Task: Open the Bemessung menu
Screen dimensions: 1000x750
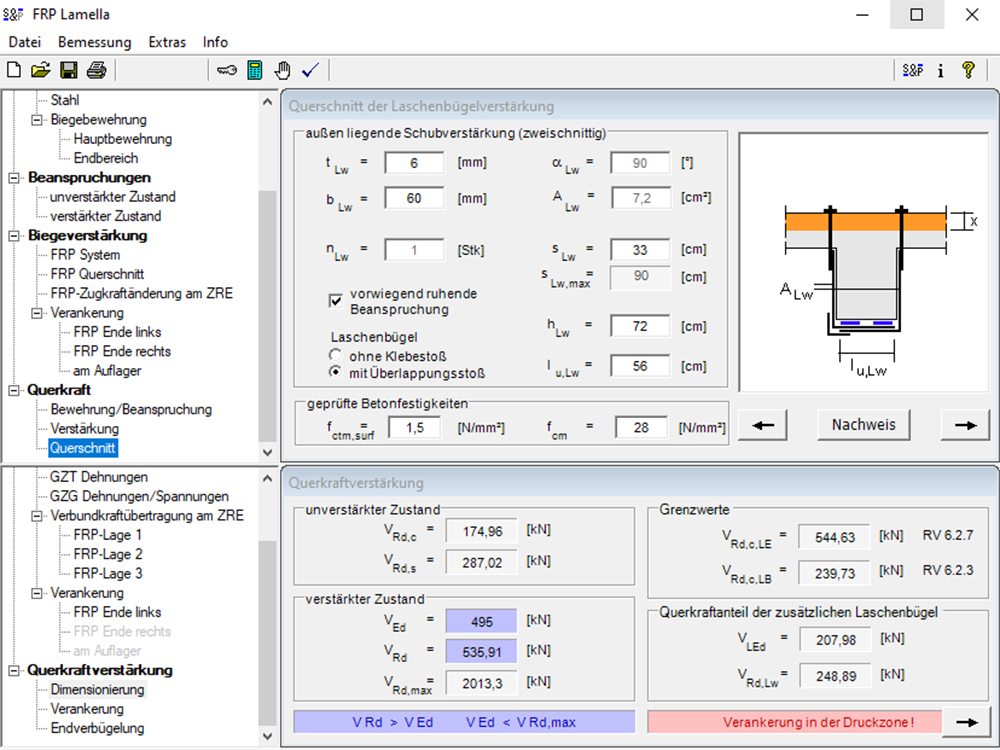Action: pyautogui.click(x=94, y=42)
